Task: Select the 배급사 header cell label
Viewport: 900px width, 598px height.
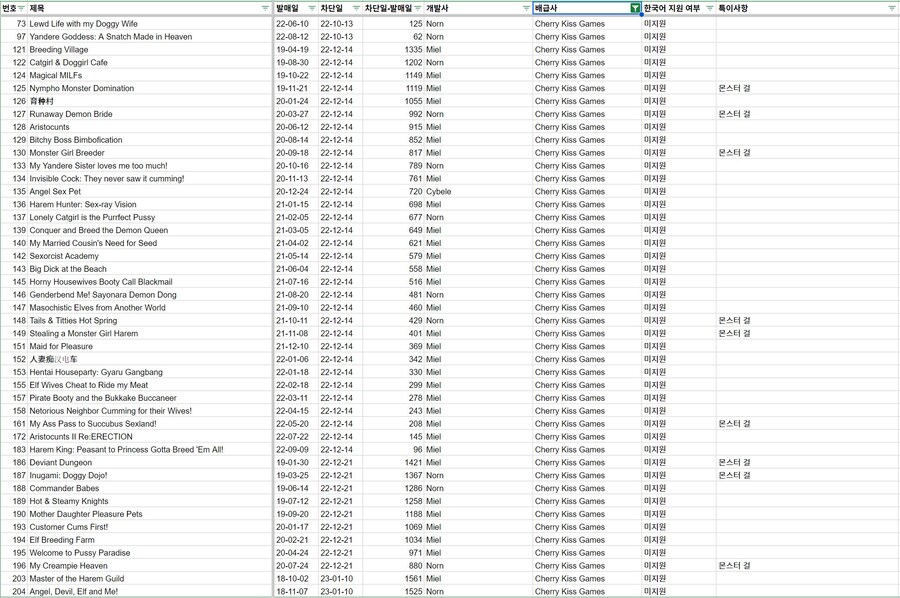Action: click(x=546, y=8)
